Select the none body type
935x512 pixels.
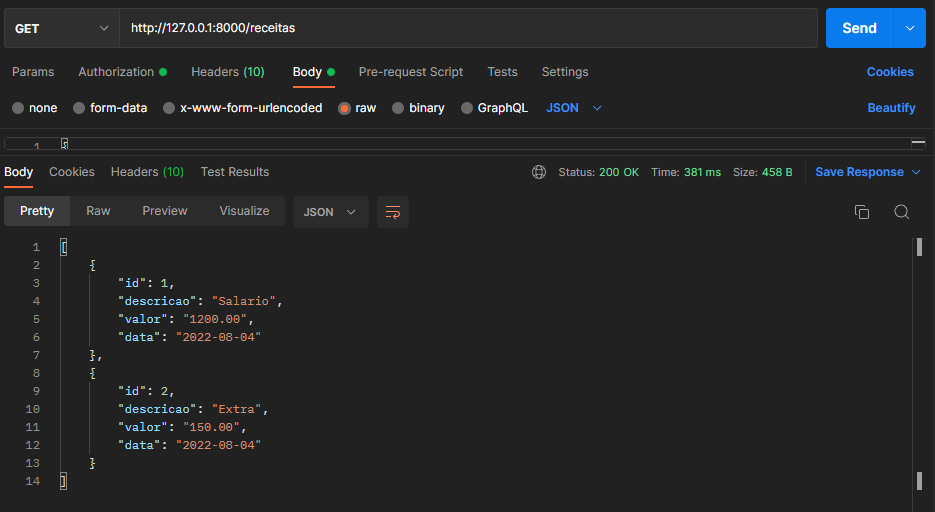tap(35, 108)
